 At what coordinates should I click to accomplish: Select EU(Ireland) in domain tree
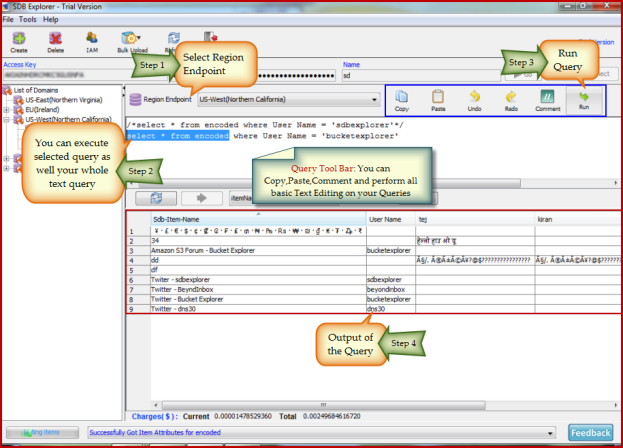[42, 110]
